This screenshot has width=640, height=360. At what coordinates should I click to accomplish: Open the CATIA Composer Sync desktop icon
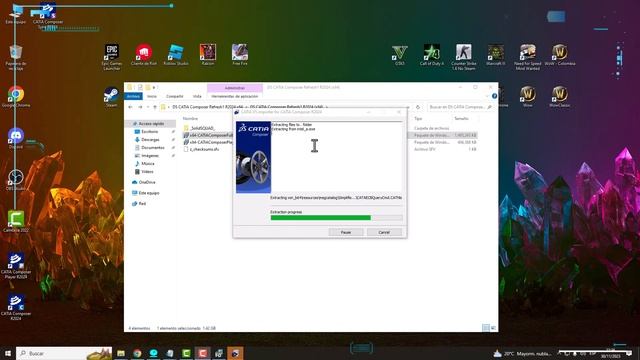click(48, 16)
